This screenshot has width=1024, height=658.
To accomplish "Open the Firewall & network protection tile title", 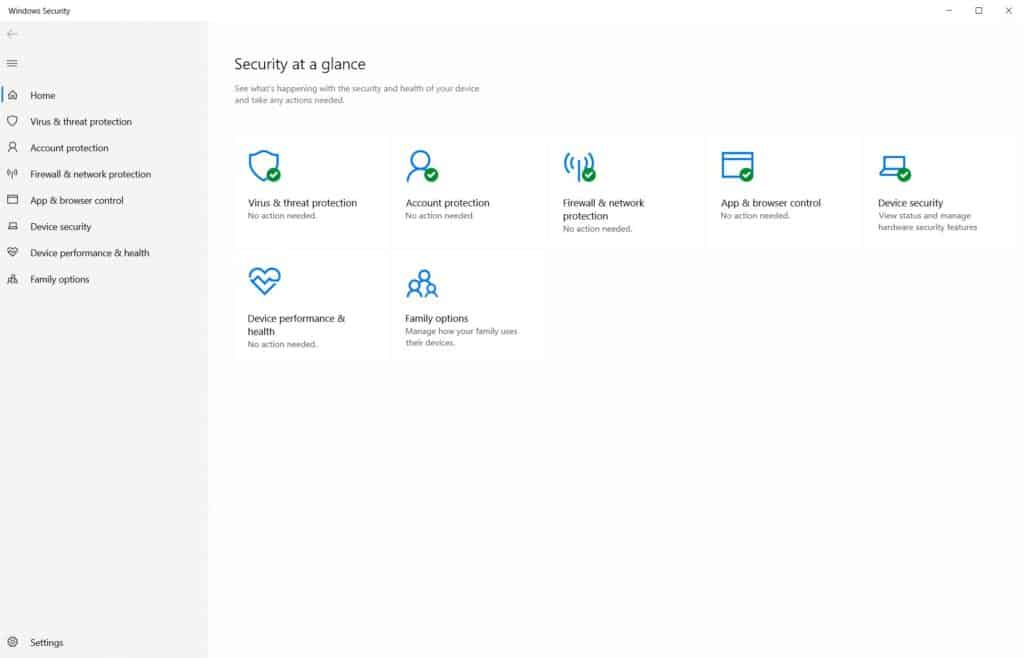I will [x=603, y=210].
